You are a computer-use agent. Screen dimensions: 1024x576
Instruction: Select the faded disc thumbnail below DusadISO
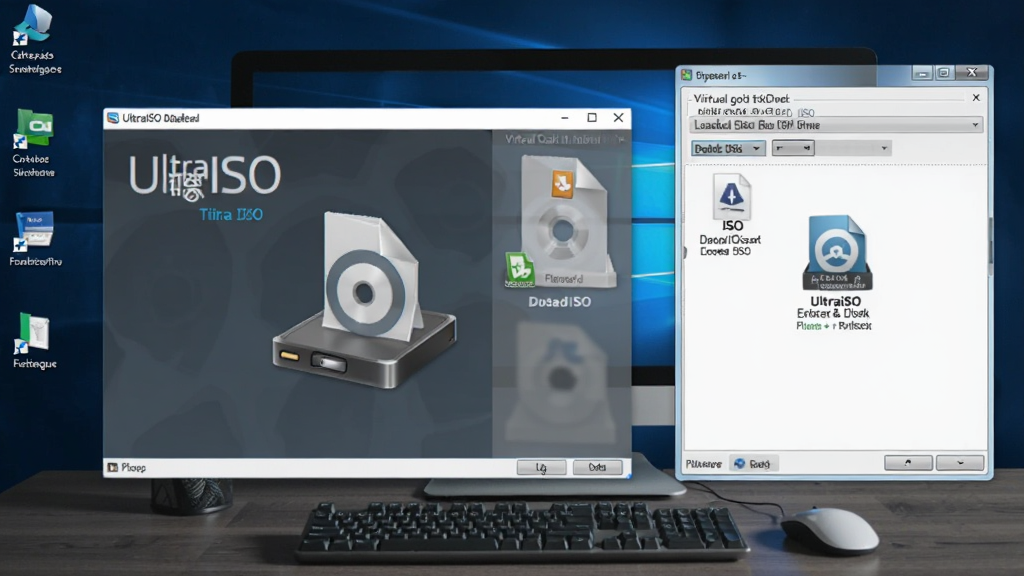[560, 382]
